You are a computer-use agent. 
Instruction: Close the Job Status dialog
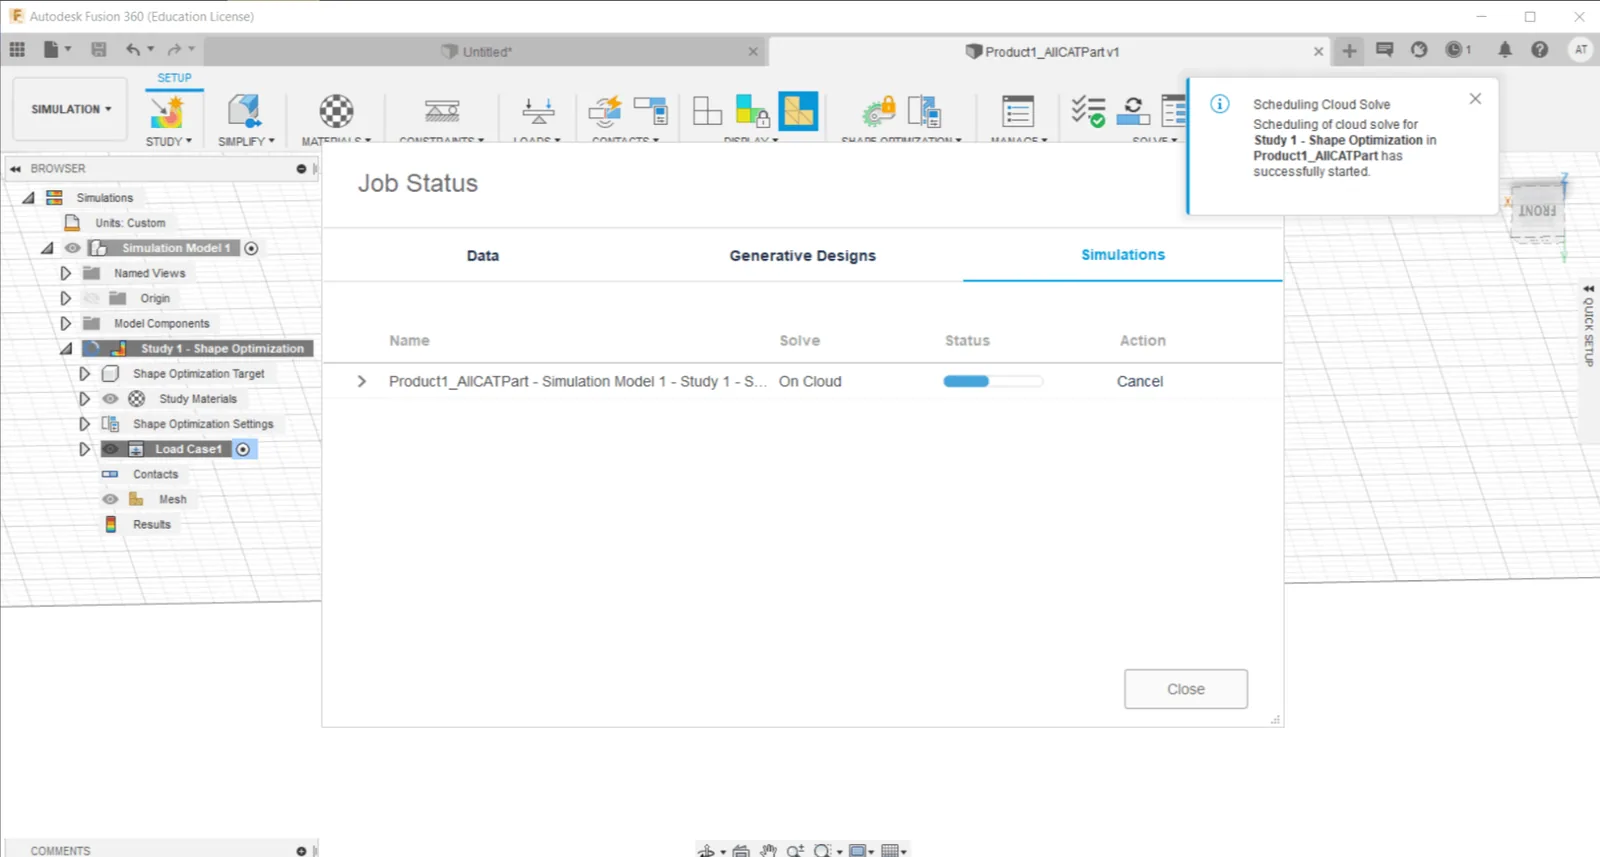1186,689
